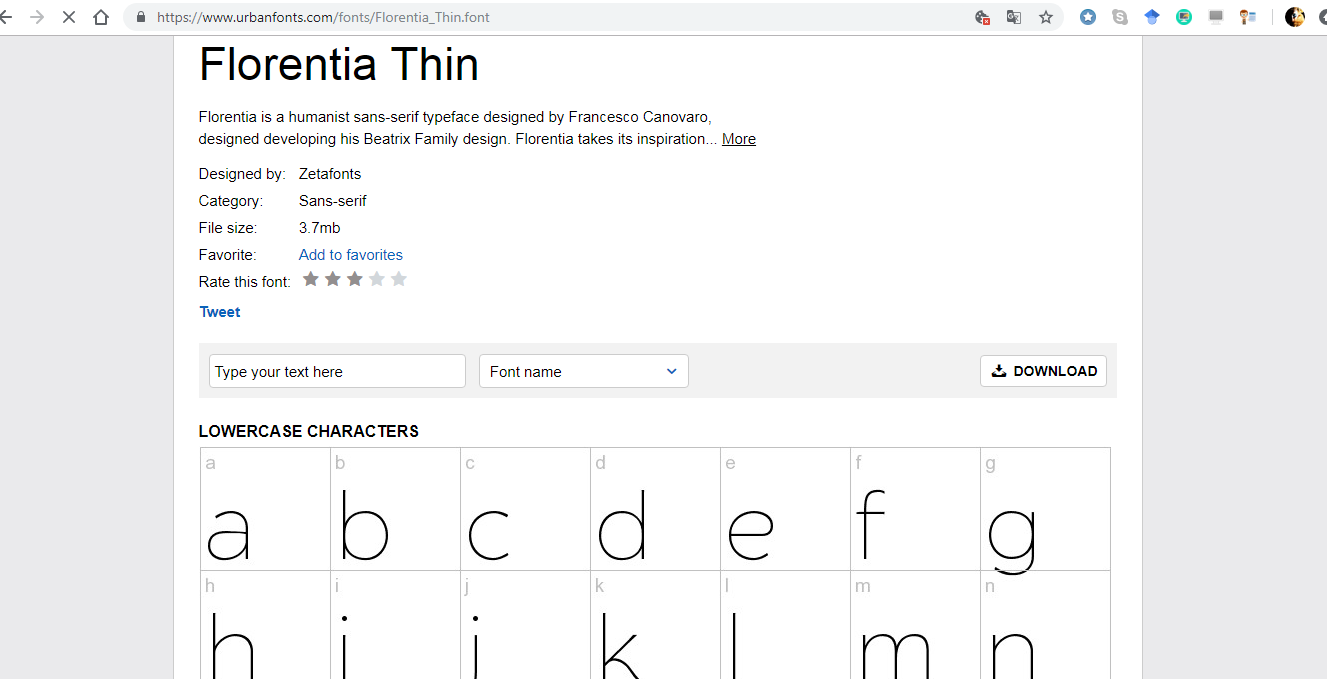Viewport: 1327px width, 679px height.
Task: Open the Font name dropdown
Action: 584,371
